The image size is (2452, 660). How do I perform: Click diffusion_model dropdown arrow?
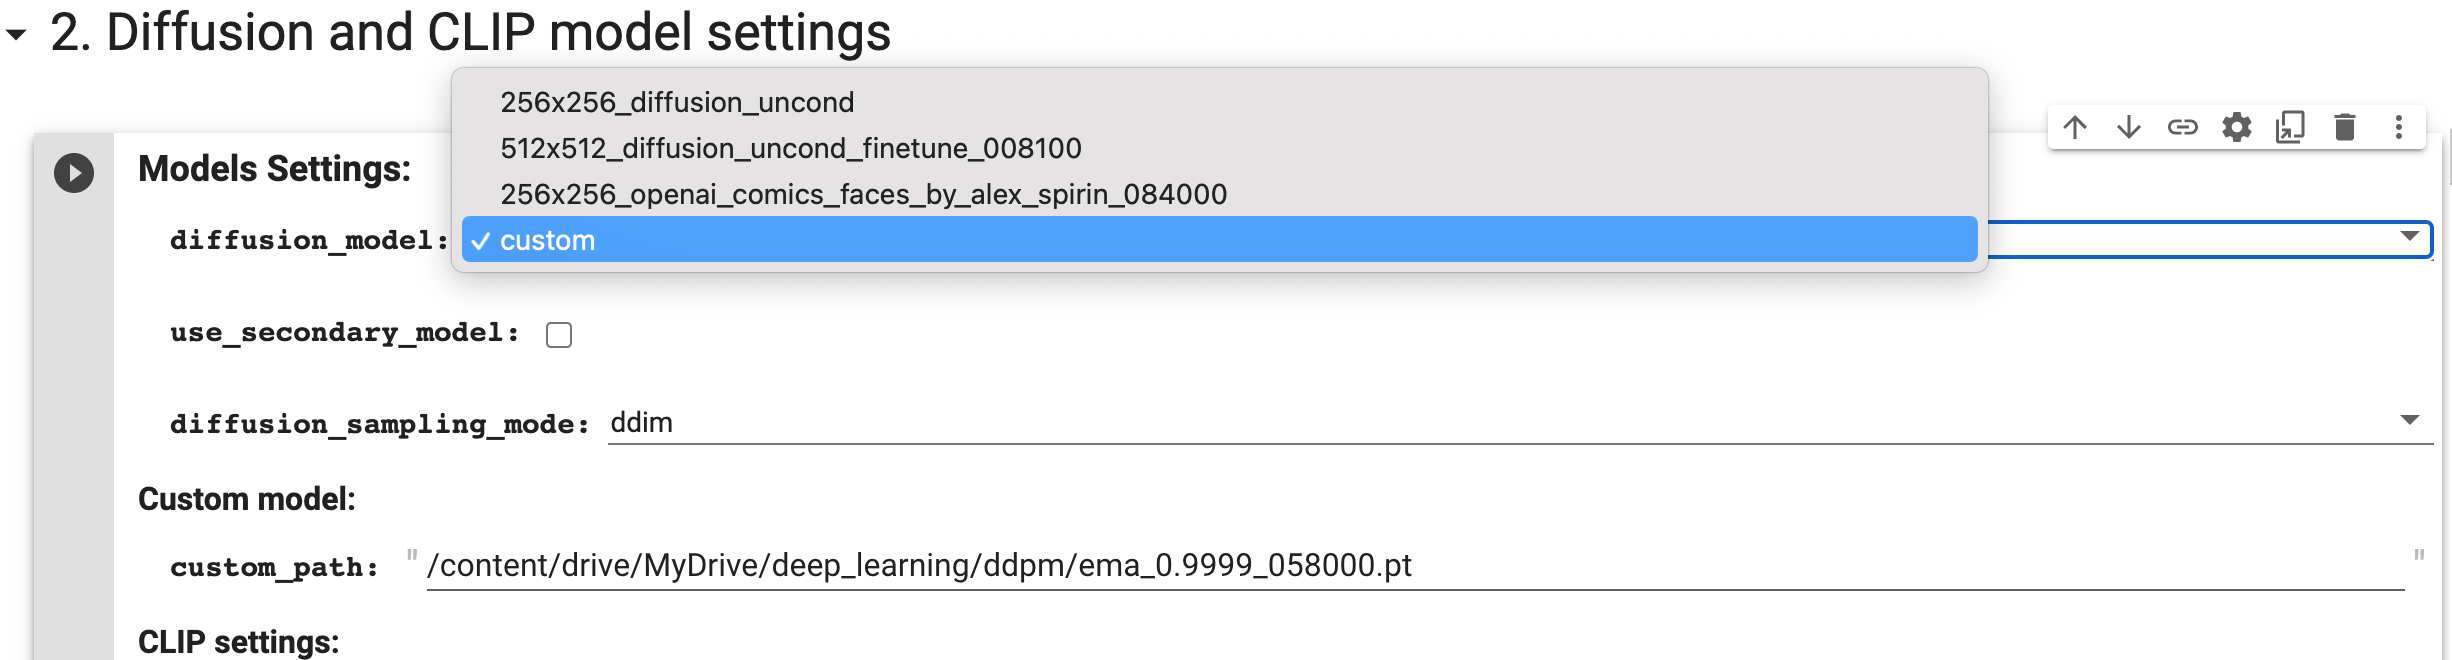pyautogui.click(x=2410, y=237)
